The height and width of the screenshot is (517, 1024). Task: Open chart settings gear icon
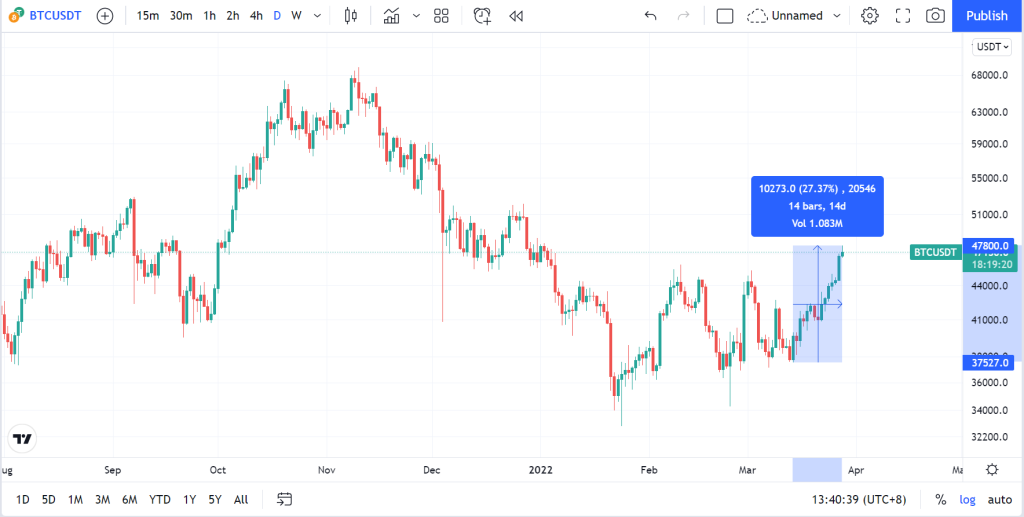point(869,16)
